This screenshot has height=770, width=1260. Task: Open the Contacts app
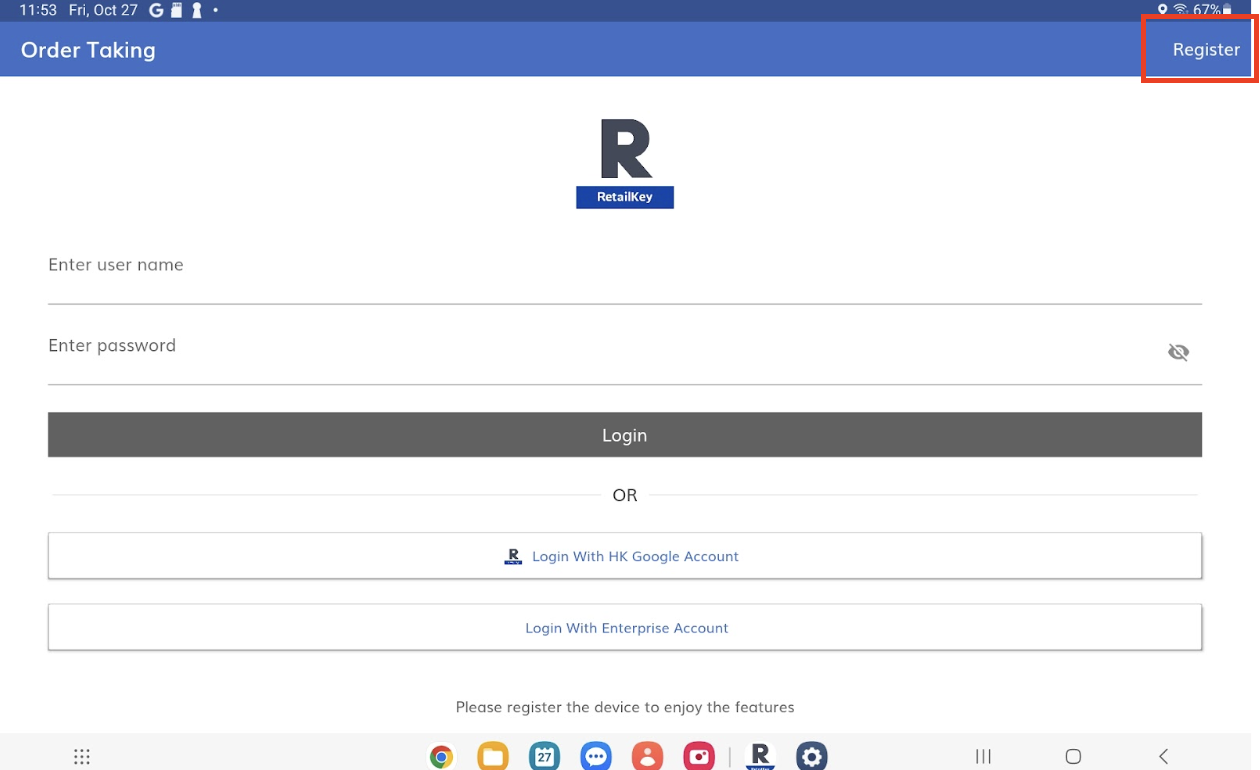coord(647,756)
